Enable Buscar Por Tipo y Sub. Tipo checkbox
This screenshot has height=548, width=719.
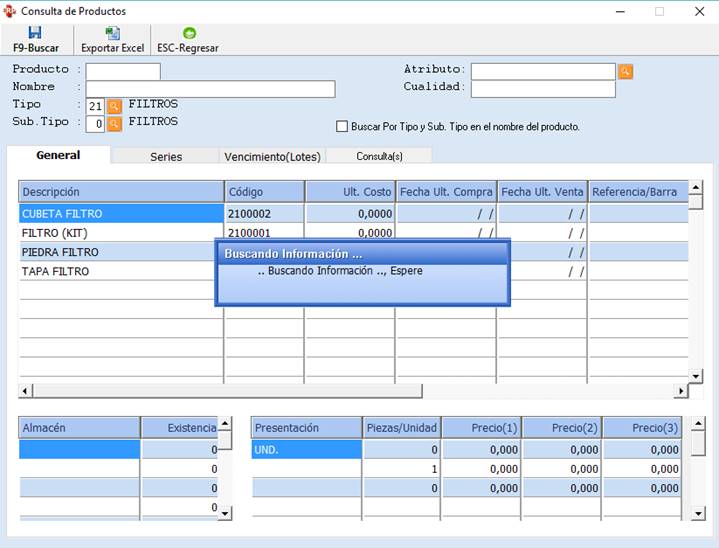point(342,127)
